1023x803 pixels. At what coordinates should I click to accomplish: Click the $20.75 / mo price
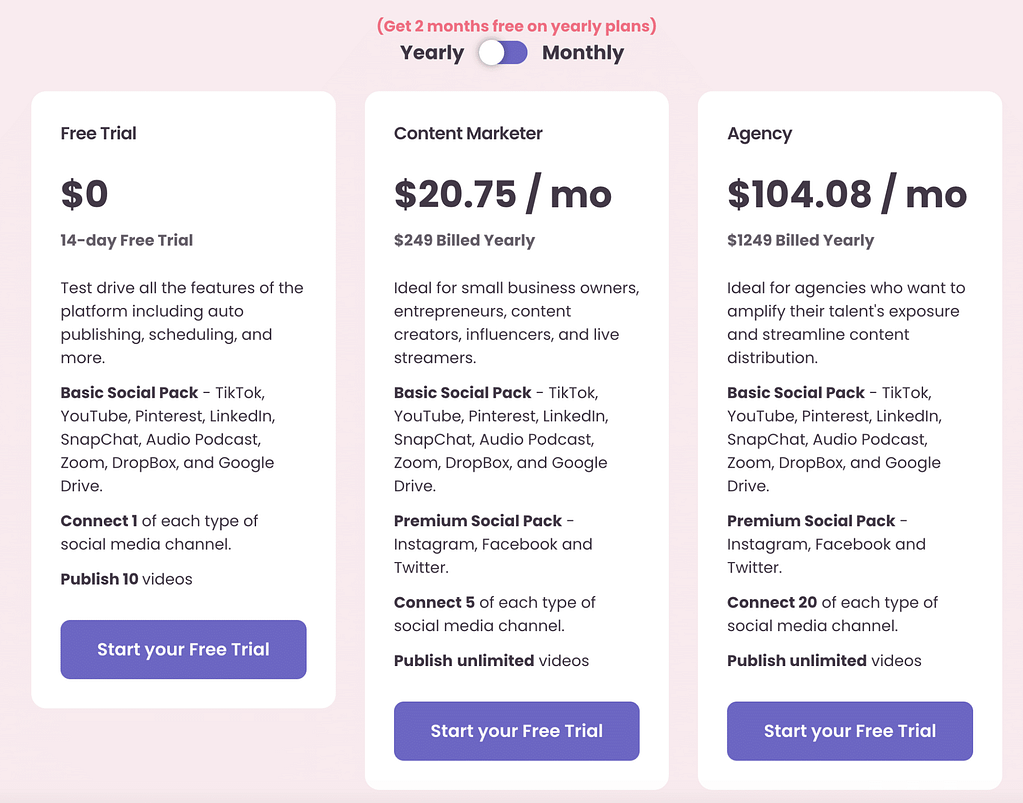click(x=502, y=194)
